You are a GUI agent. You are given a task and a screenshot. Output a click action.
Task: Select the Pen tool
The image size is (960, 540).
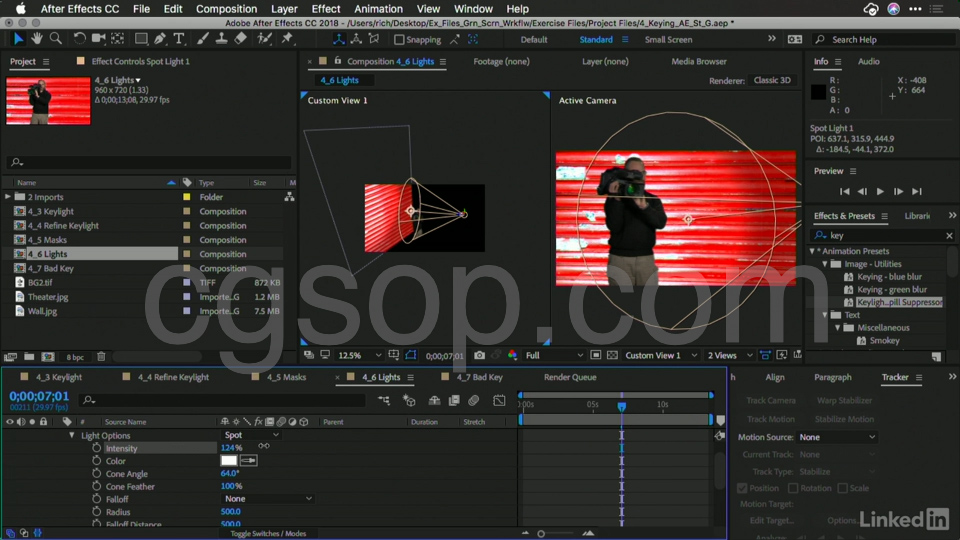[x=160, y=39]
